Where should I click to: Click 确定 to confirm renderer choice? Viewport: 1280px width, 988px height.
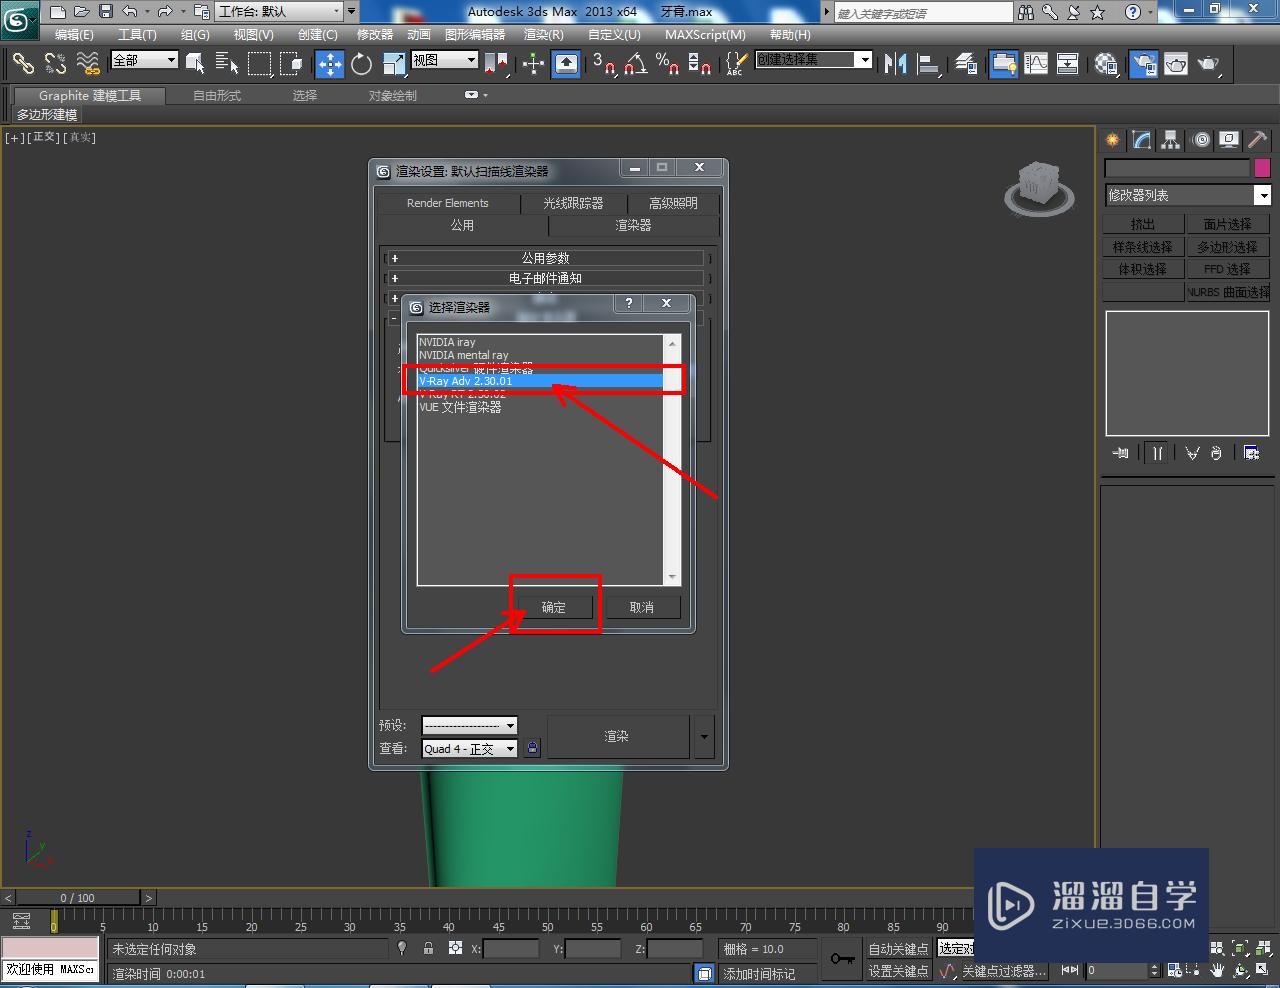(x=554, y=607)
